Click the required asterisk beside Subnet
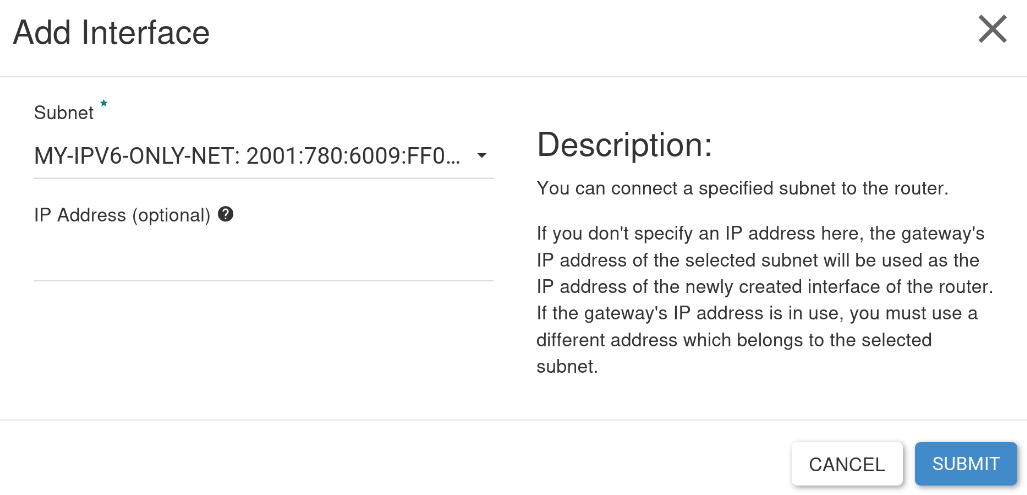This screenshot has height=495, width=1027. tap(103, 103)
